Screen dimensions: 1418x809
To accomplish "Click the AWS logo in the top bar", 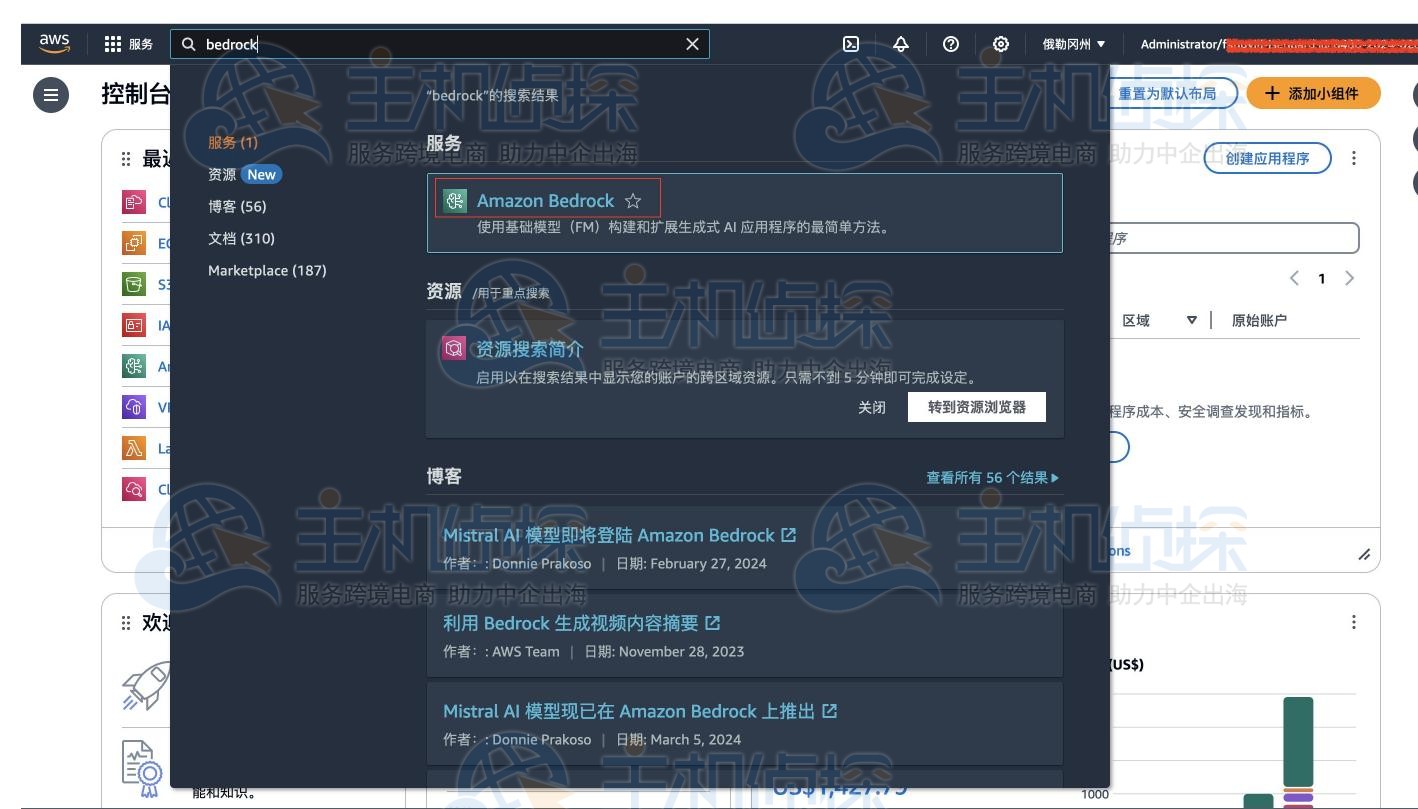I will coord(55,42).
